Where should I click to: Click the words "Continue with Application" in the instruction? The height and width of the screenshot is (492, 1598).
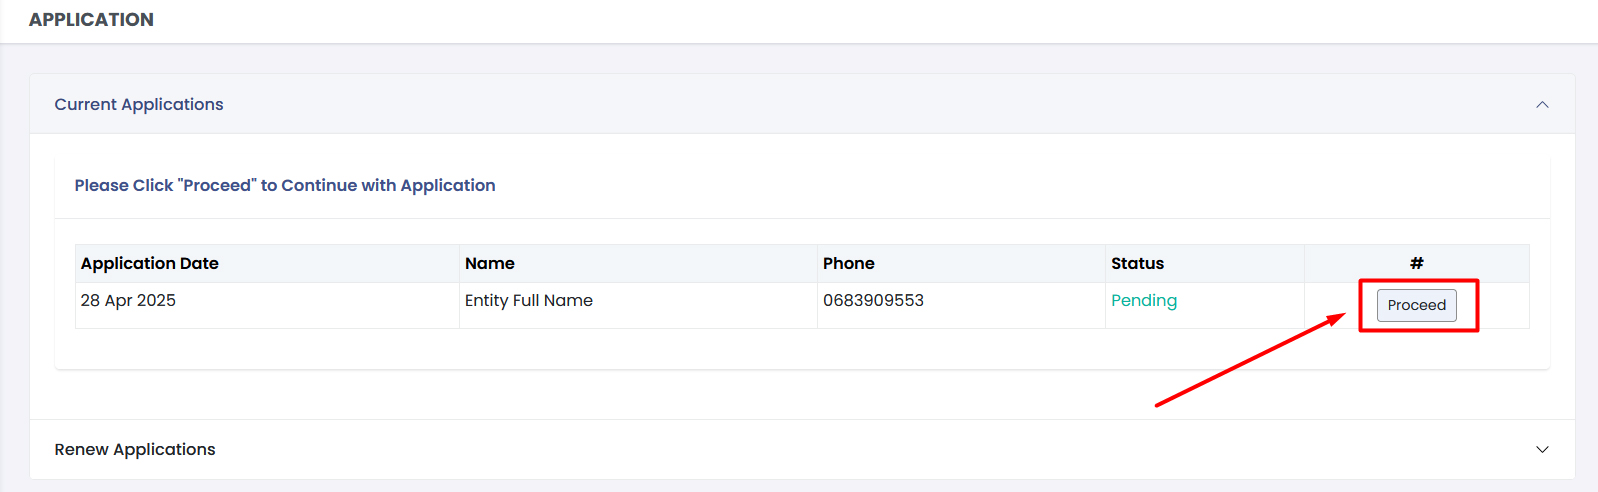(388, 185)
